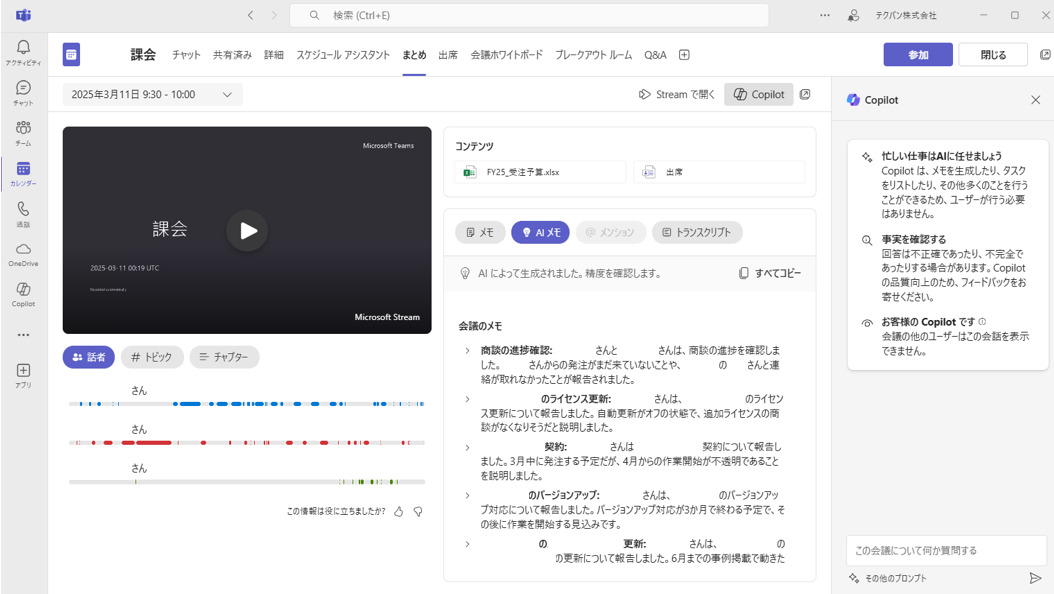Switch to the AI メモ pill
Viewport: 1054px width, 594px height.
pyautogui.click(x=540, y=232)
